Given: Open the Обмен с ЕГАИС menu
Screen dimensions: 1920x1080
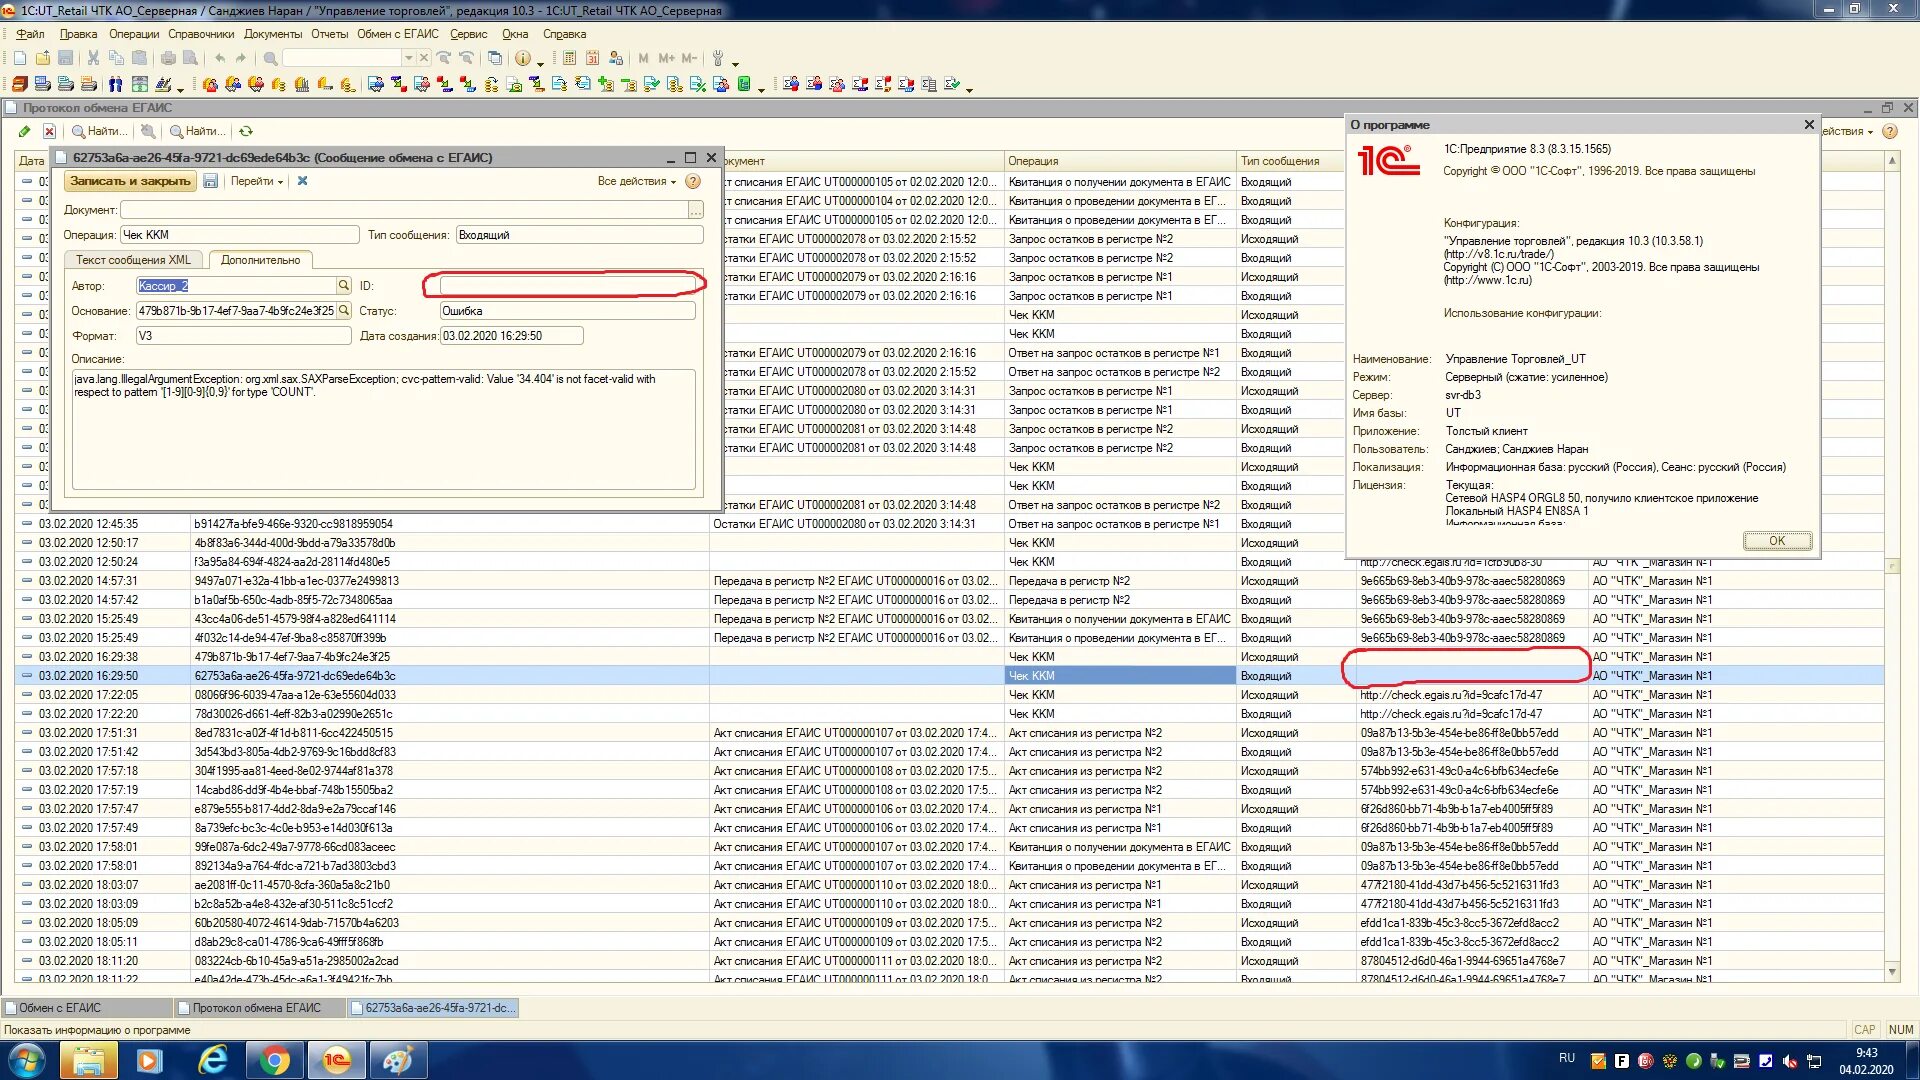Looking at the screenshot, I should (397, 34).
